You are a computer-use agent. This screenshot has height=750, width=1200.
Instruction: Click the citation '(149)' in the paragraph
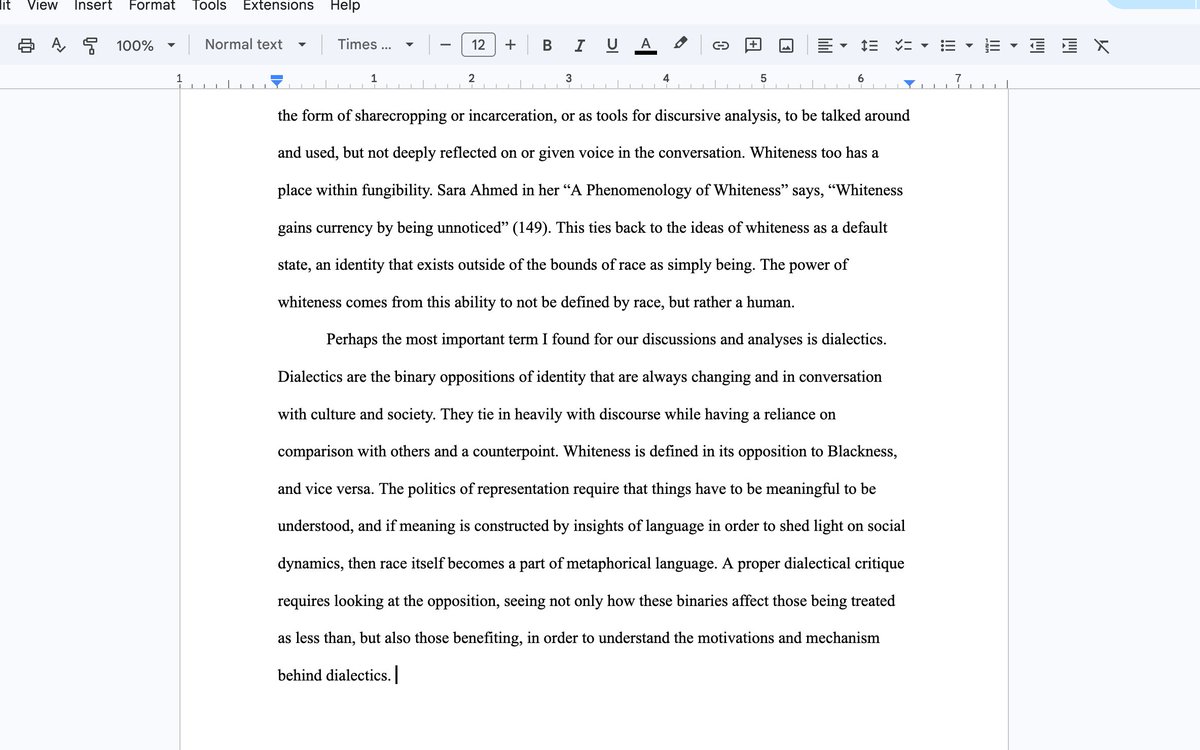coord(532,228)
